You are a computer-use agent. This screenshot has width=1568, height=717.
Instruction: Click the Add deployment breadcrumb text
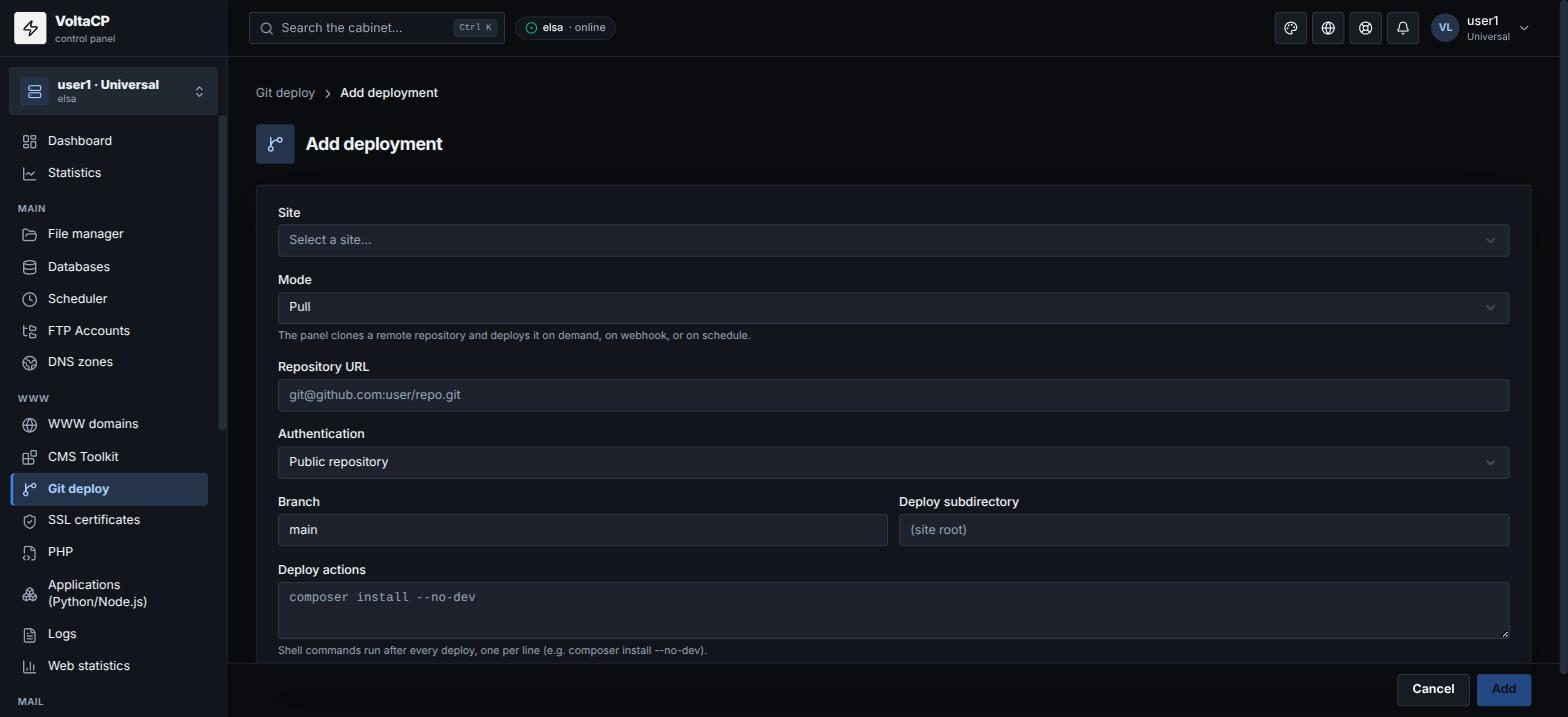tap(389, 93)
